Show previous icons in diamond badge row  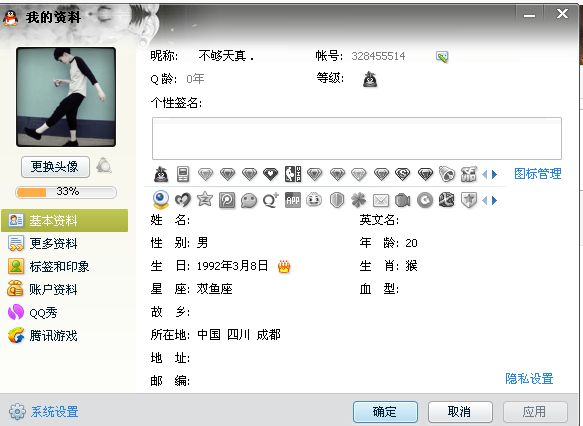point(484,174)
